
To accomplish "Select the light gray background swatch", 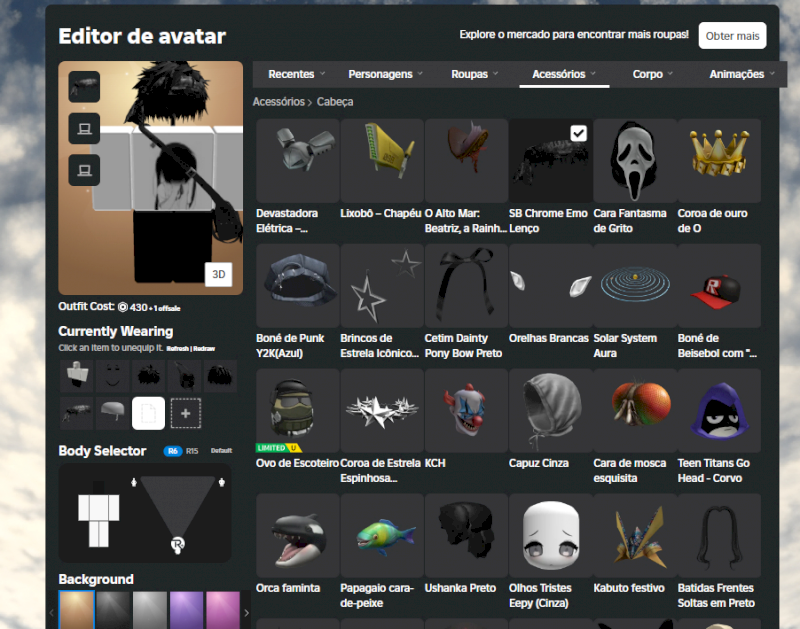I will [x=150, y=610].
